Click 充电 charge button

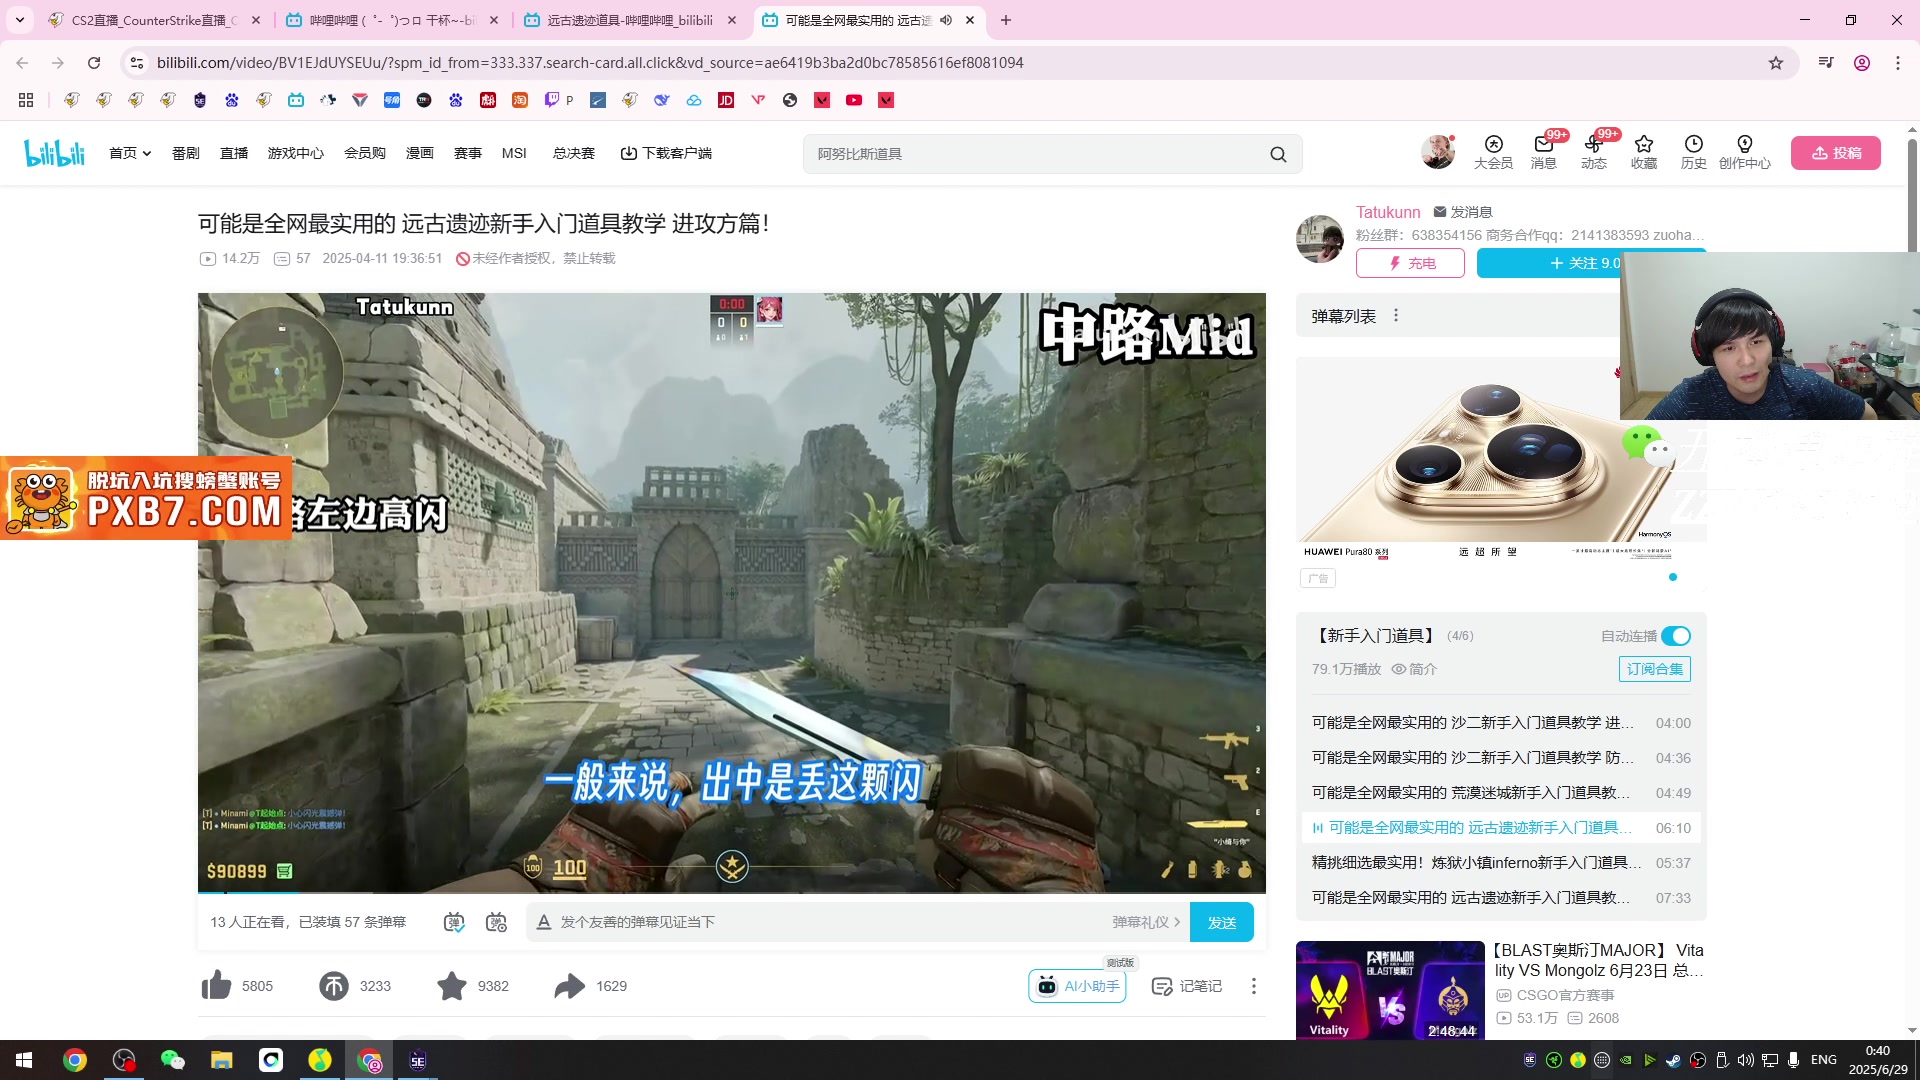click(x=1410, y=263)
